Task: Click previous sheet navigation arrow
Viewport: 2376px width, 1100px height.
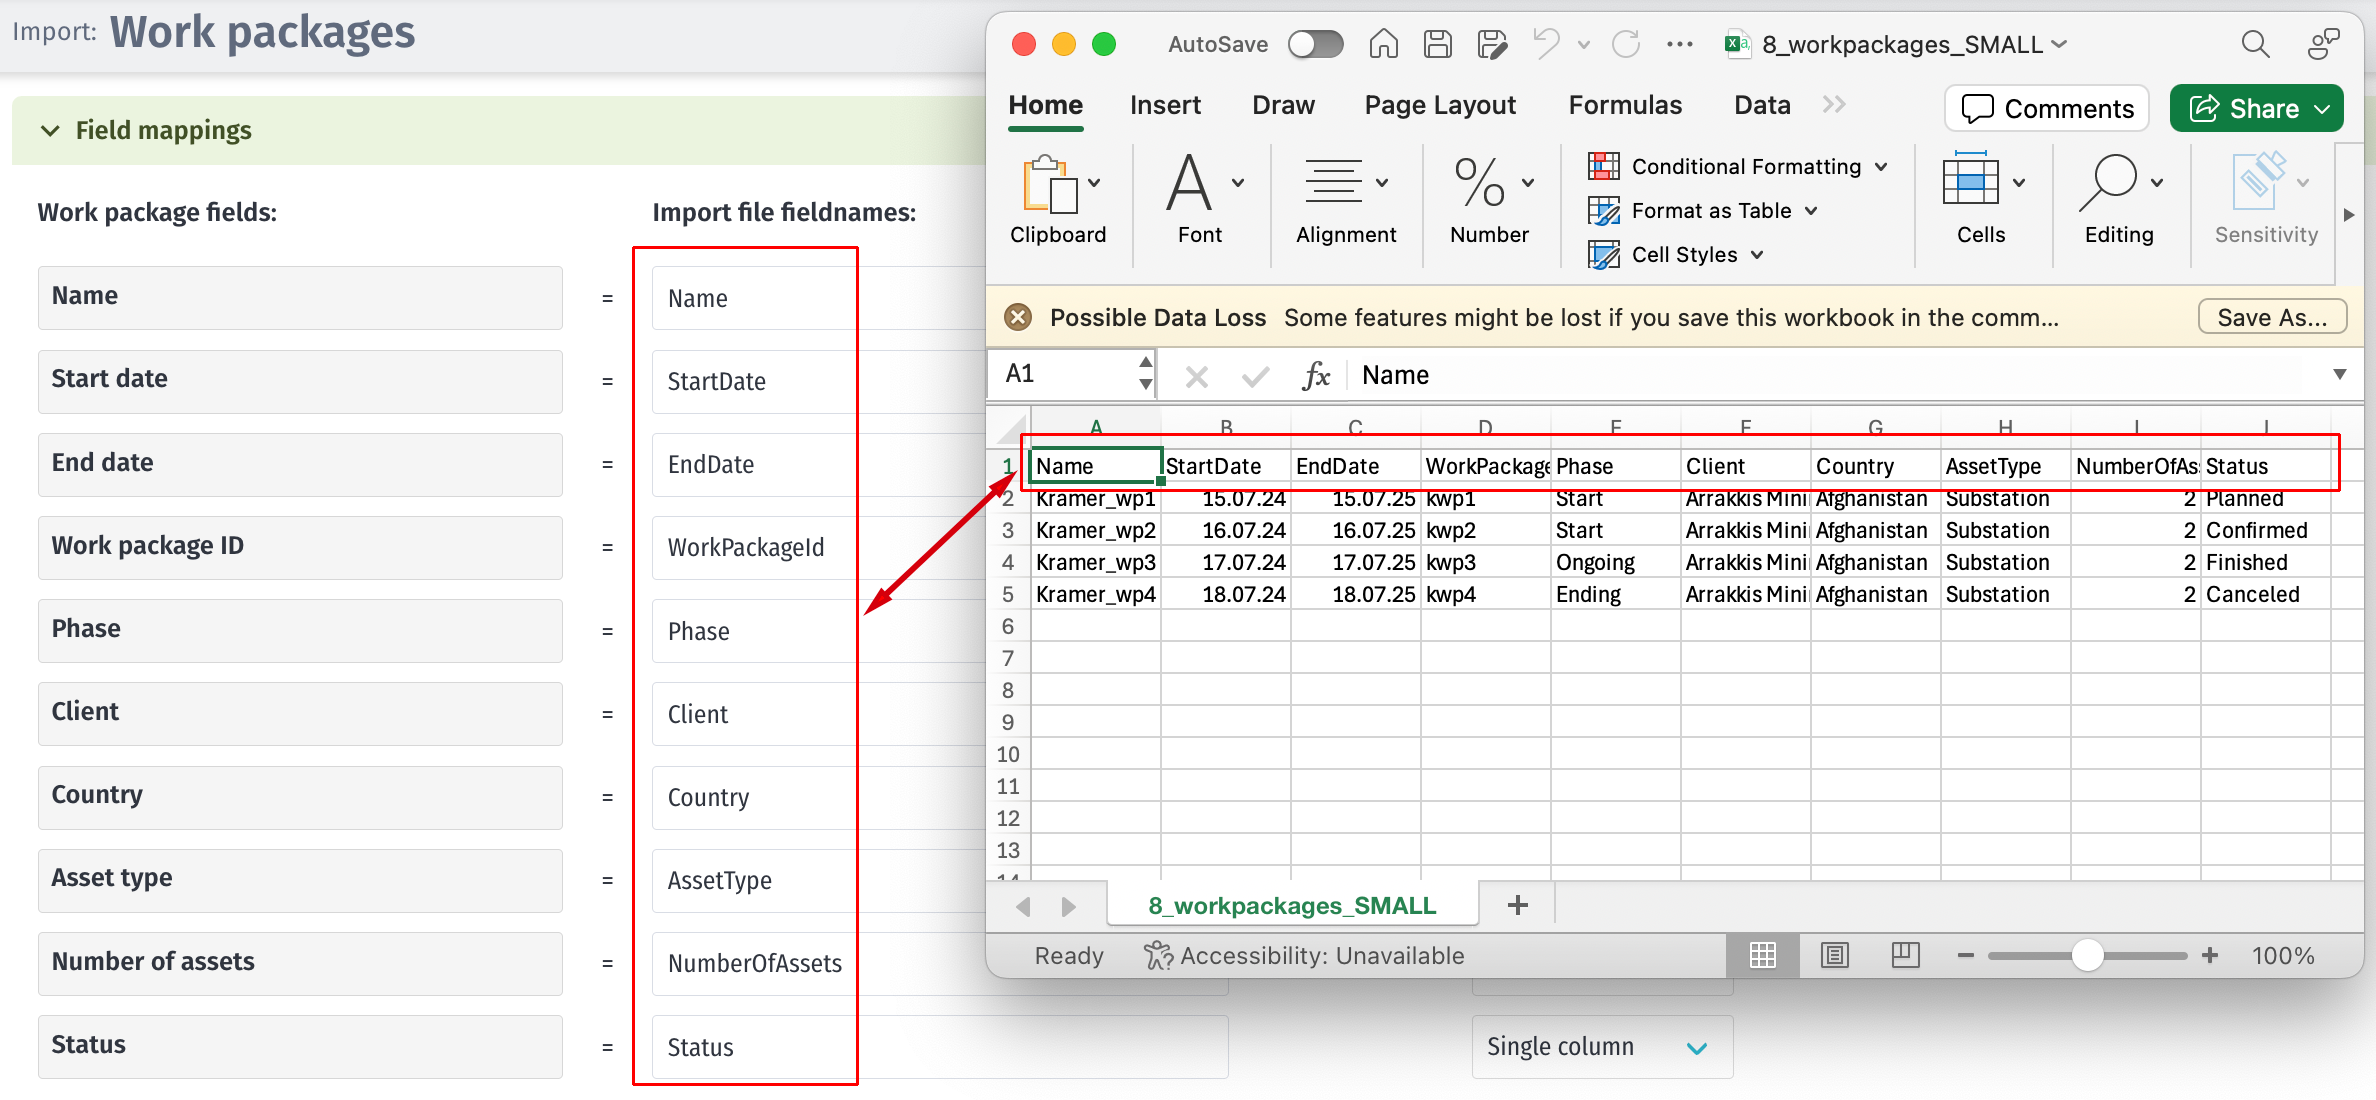Action: (1023, 906)
